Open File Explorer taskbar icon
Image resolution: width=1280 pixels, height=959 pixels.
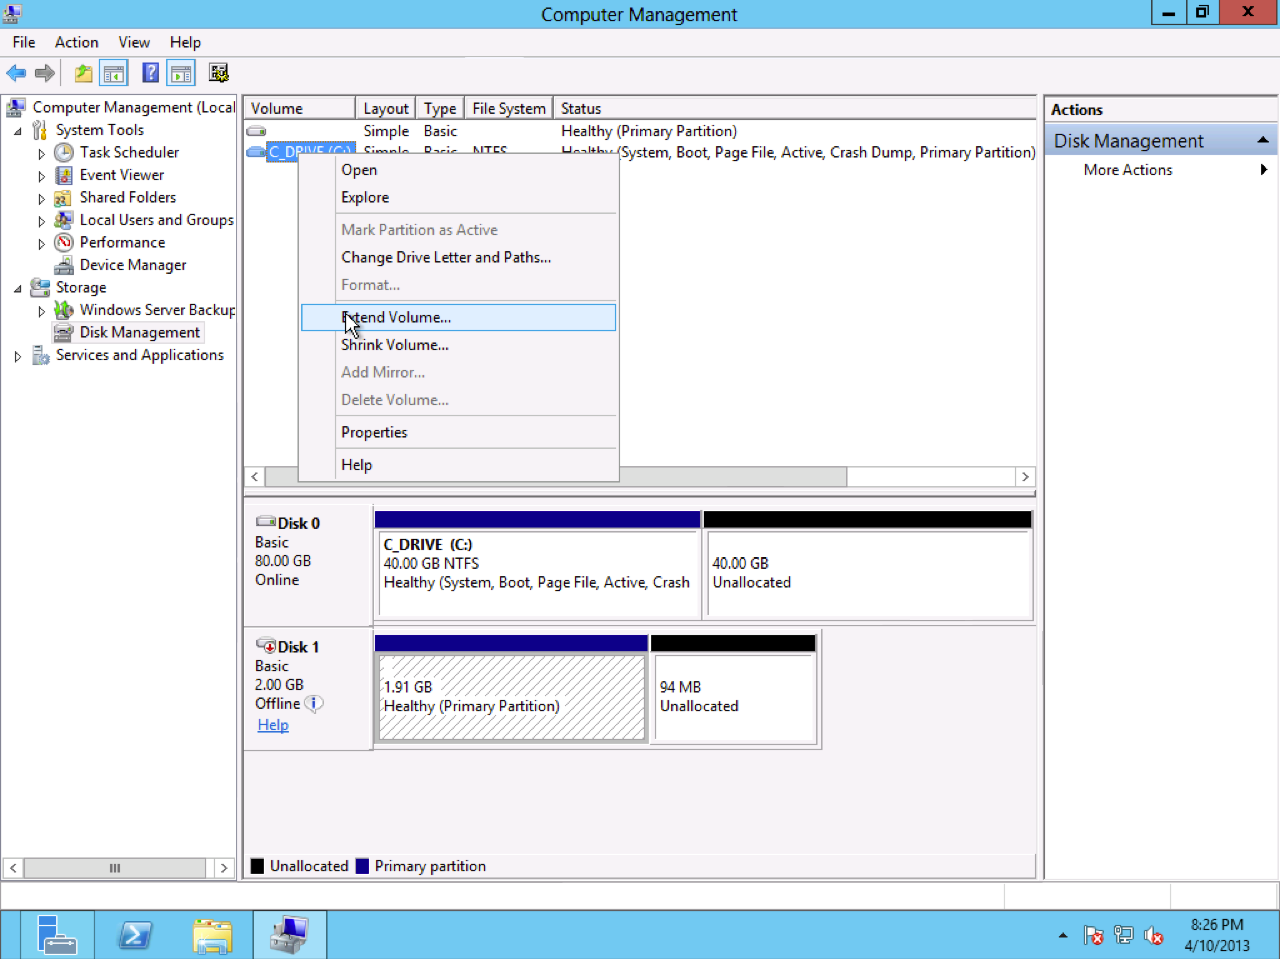212,935
